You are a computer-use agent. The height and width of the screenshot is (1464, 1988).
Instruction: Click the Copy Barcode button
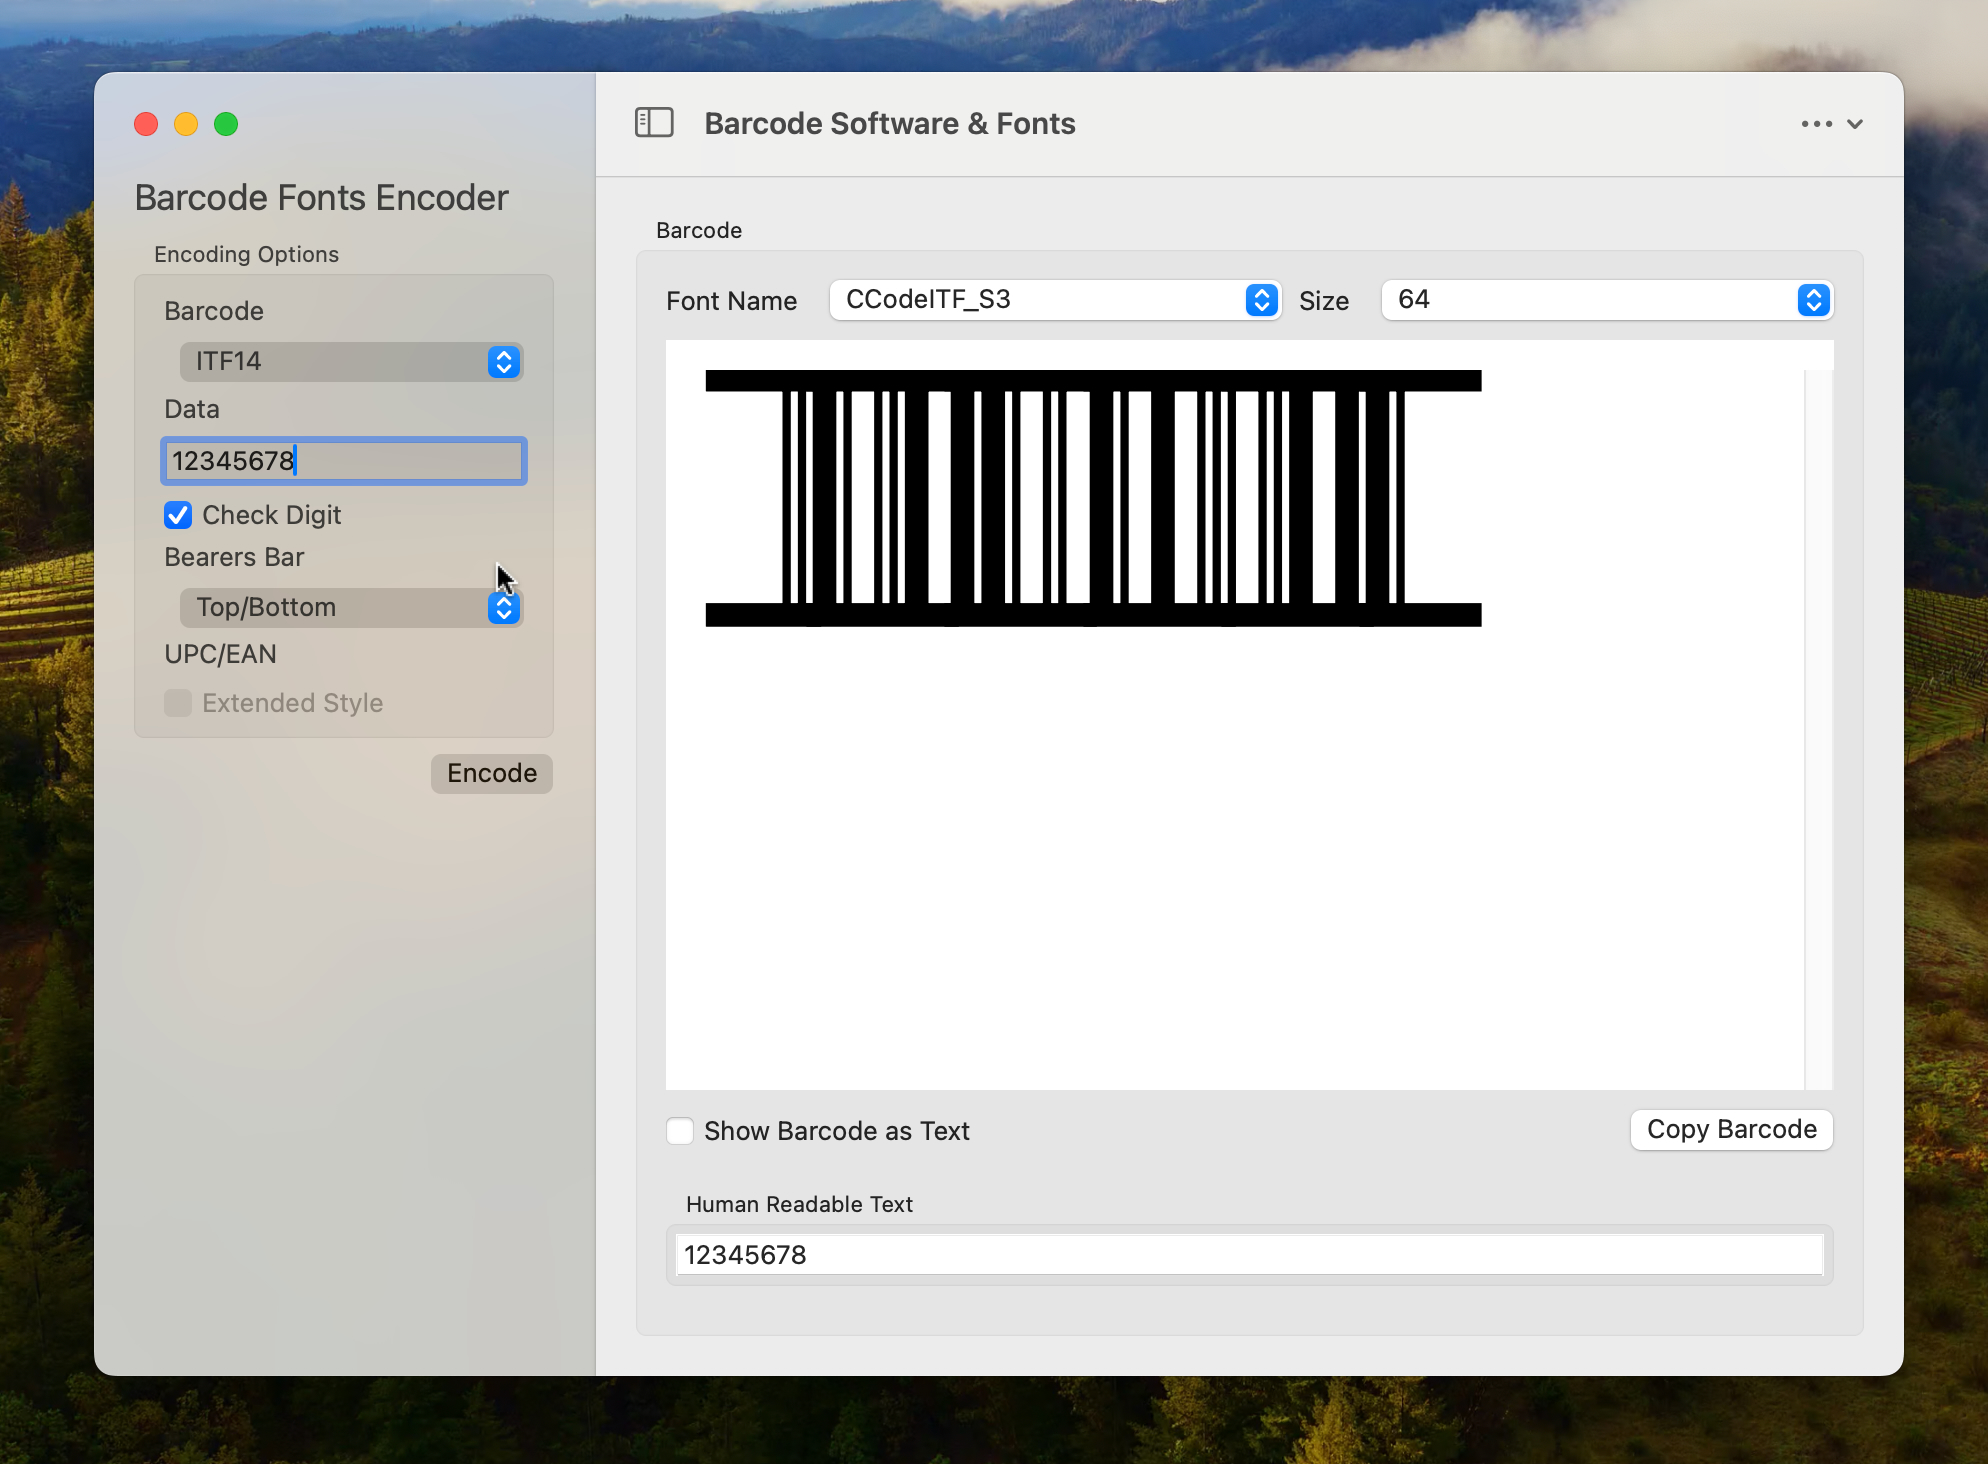point(1731,1130)
